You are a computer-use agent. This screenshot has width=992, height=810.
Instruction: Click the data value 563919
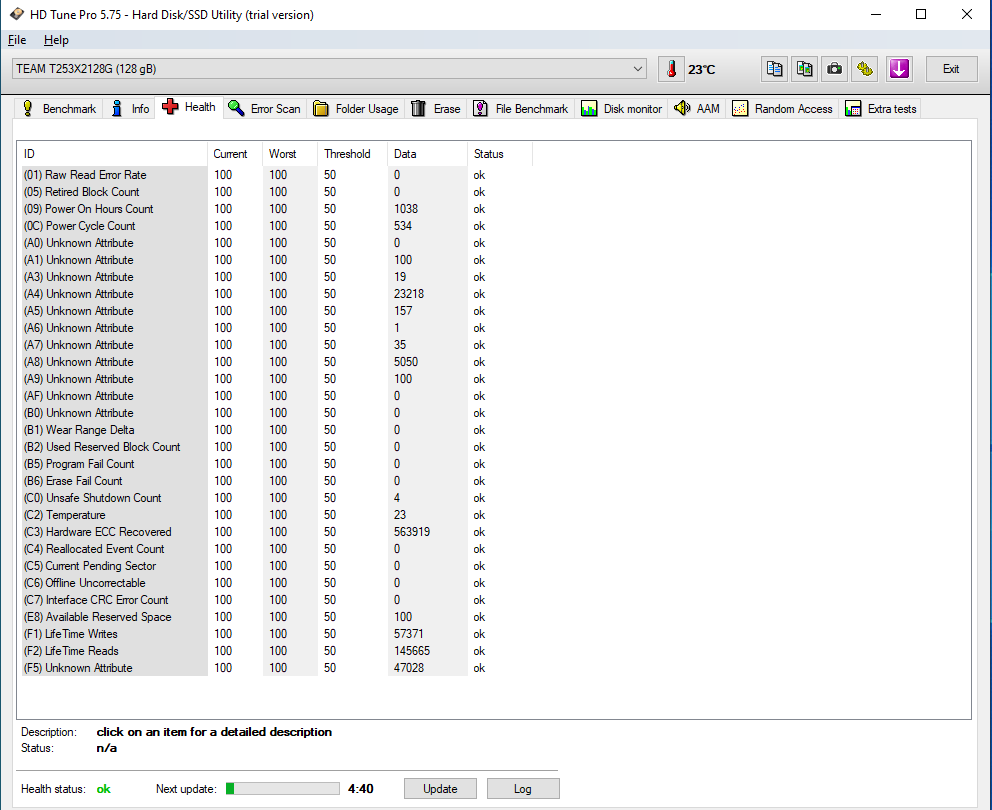[412, 532]
